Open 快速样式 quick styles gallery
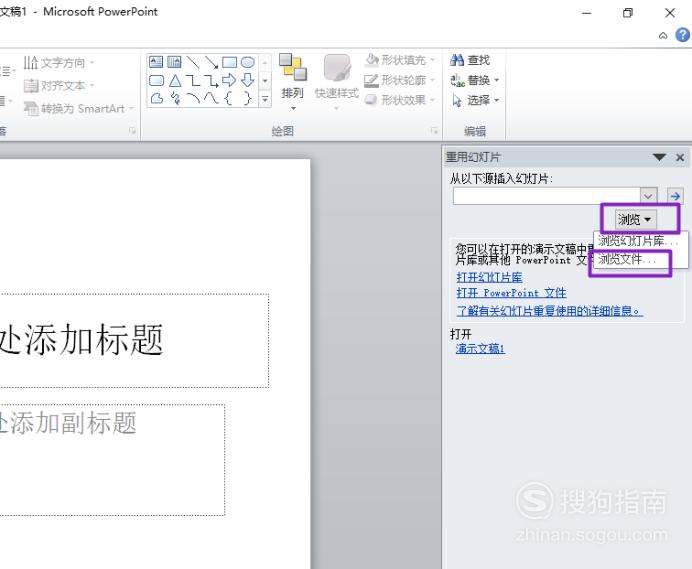This screenshot has width=692, height=569. pos(337,82)
